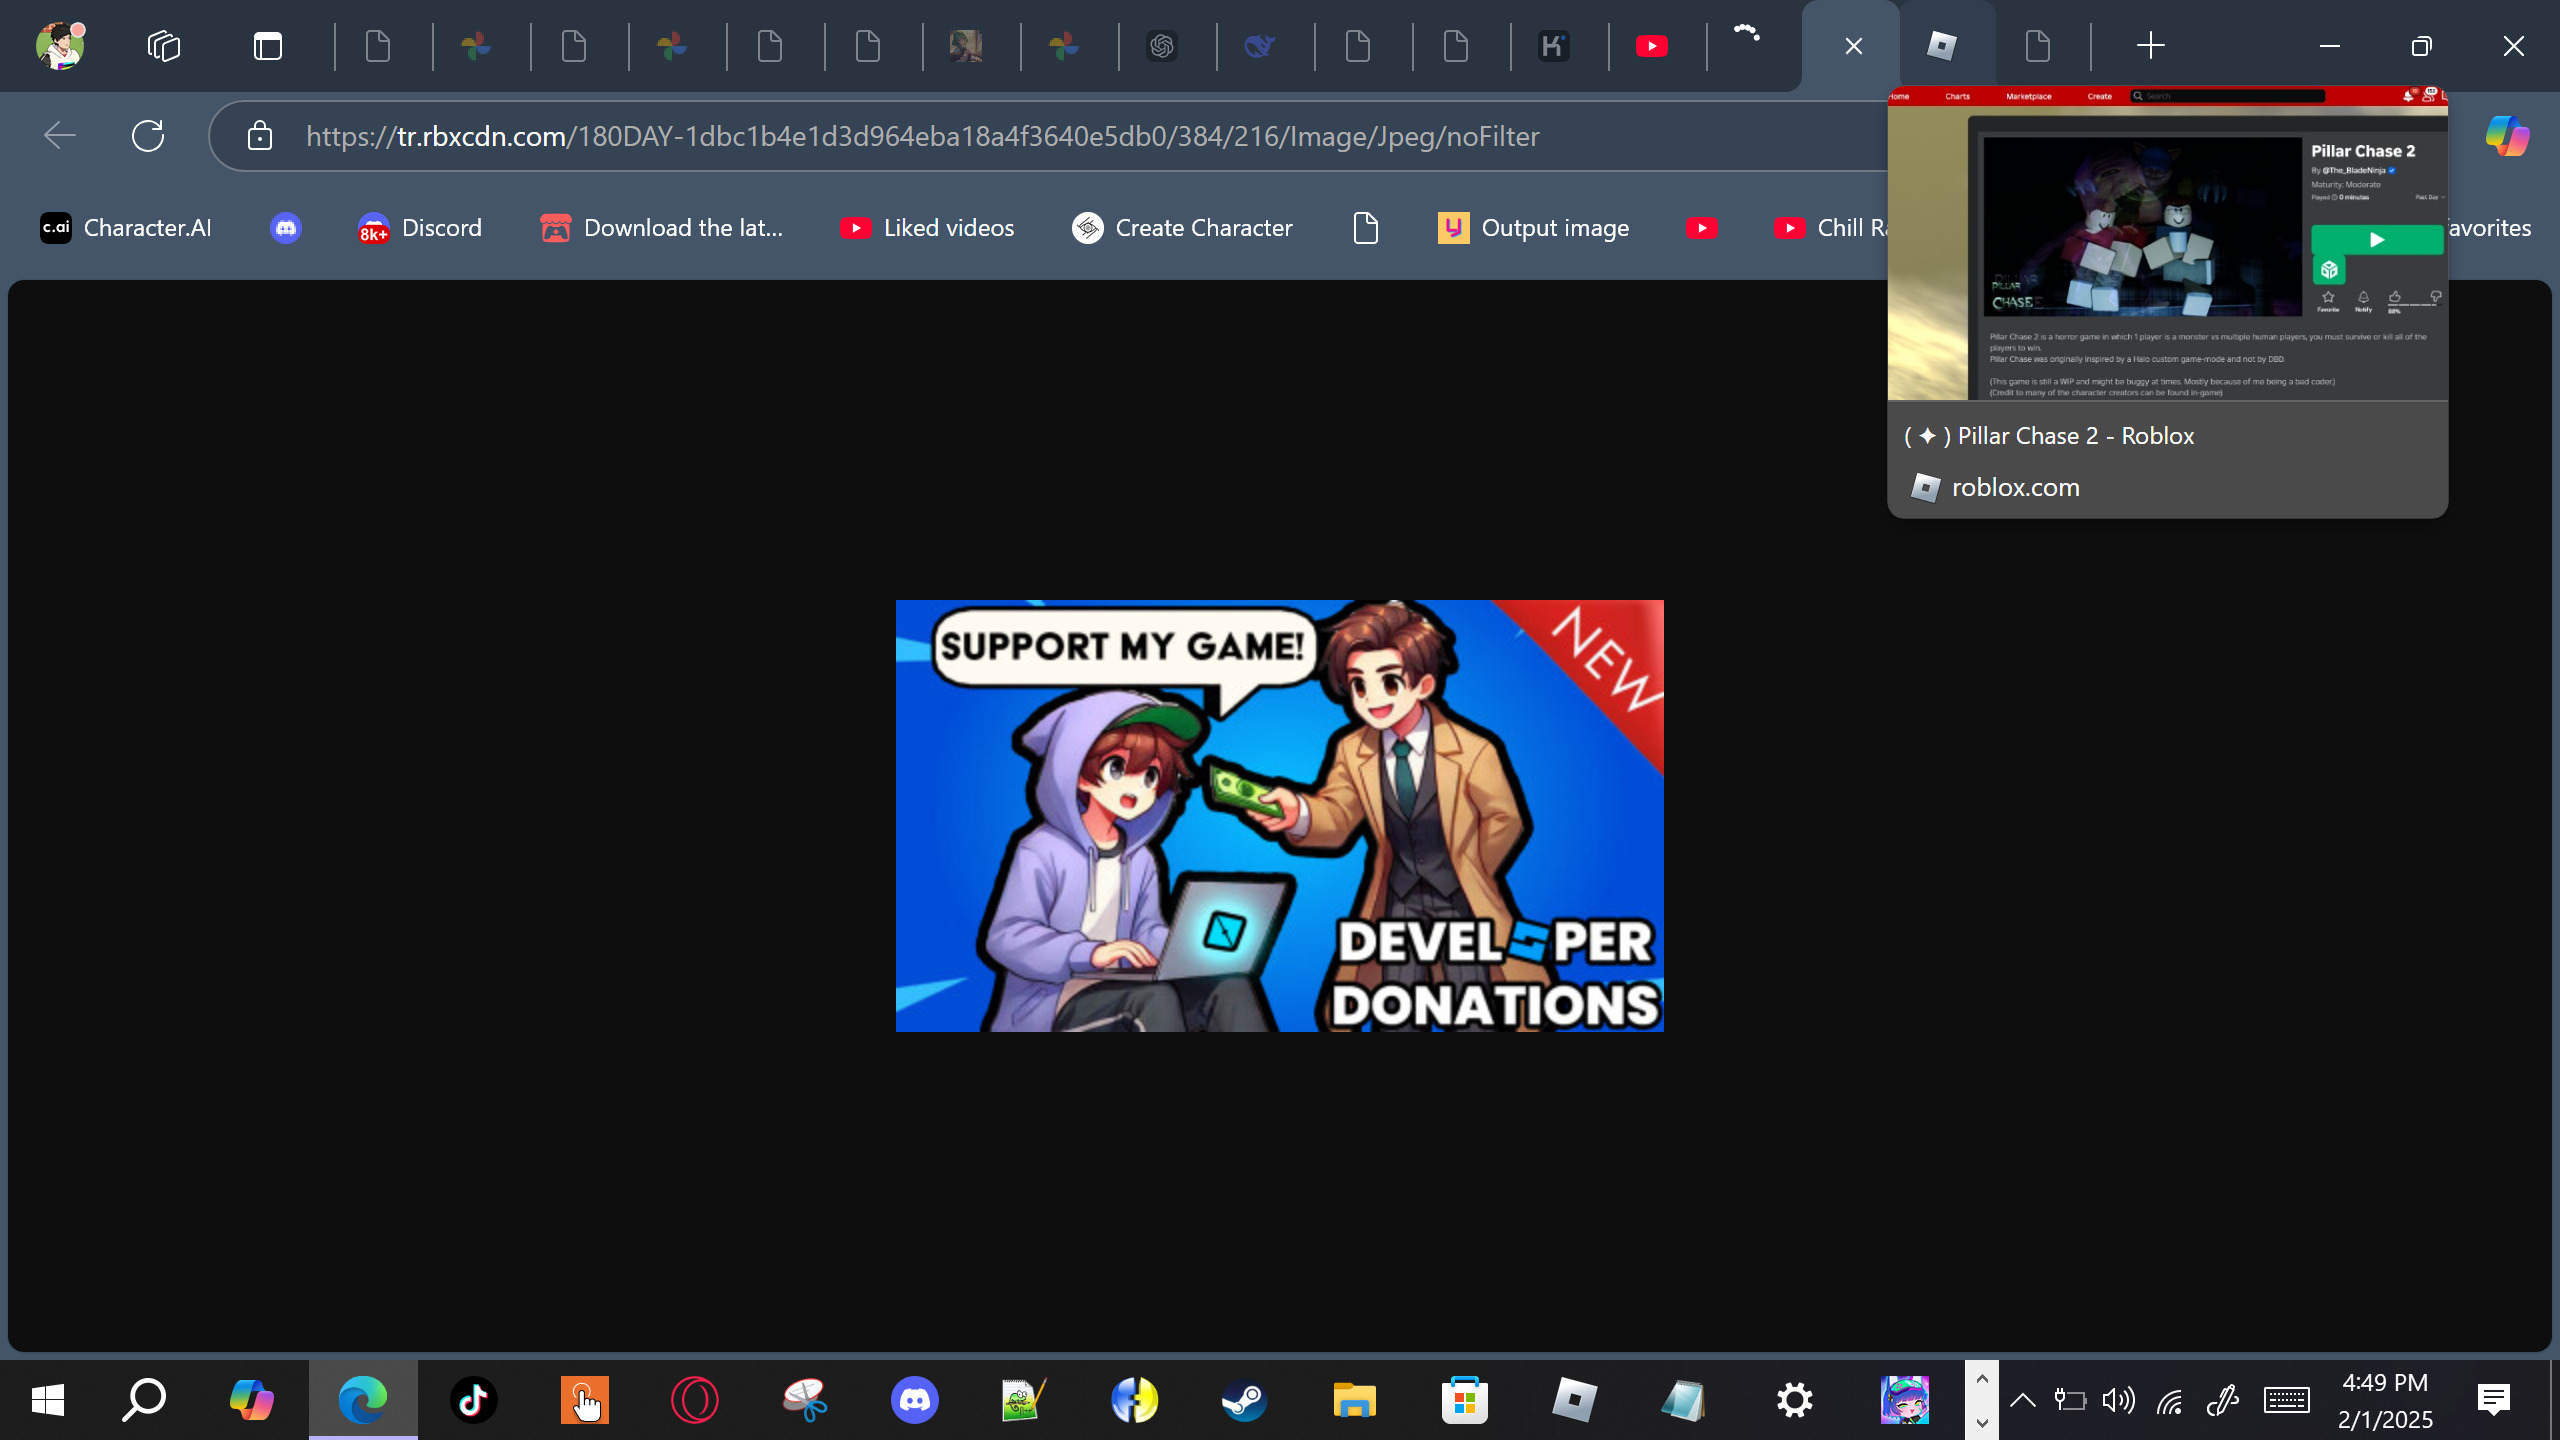Screen dimensions: 2560x1440
Task: Click the Pillar Chase 2 tab preview thumbnail
Action: point(2167,244)
